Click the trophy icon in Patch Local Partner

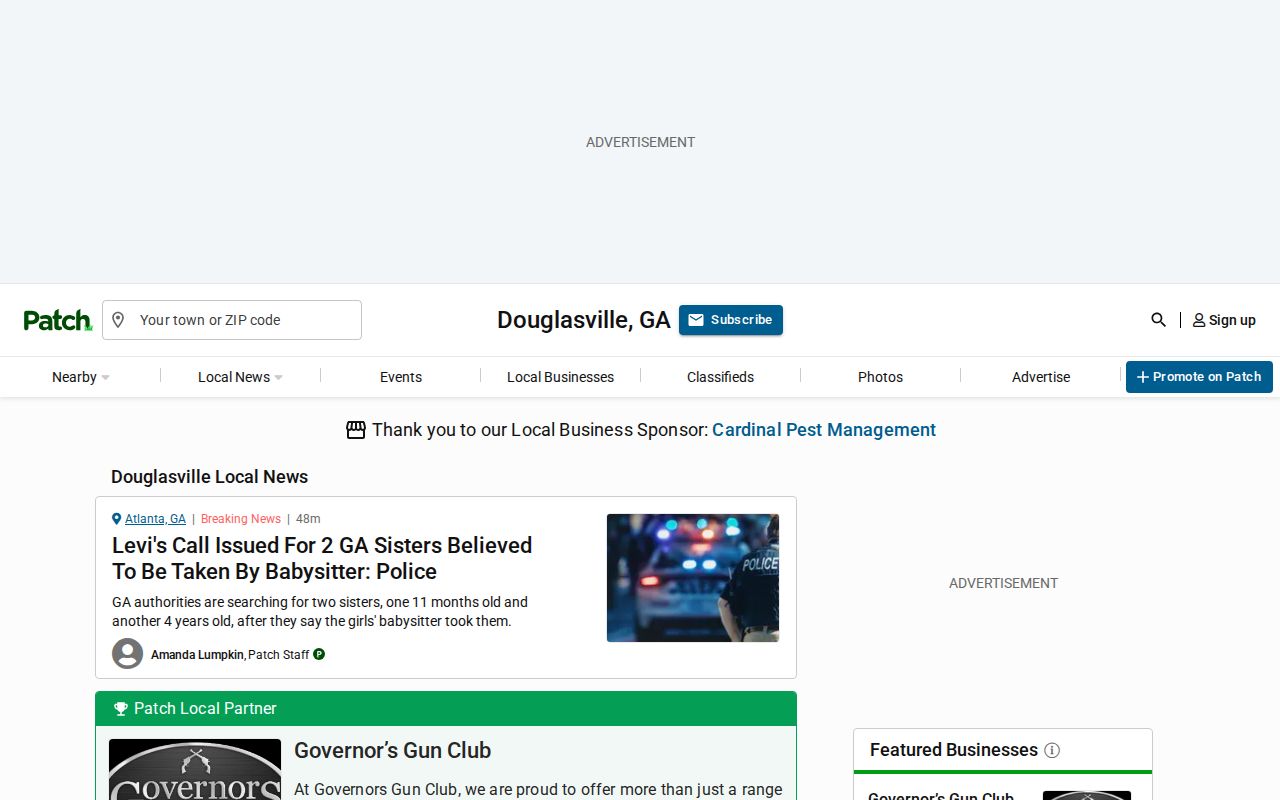tap(121, 709)
